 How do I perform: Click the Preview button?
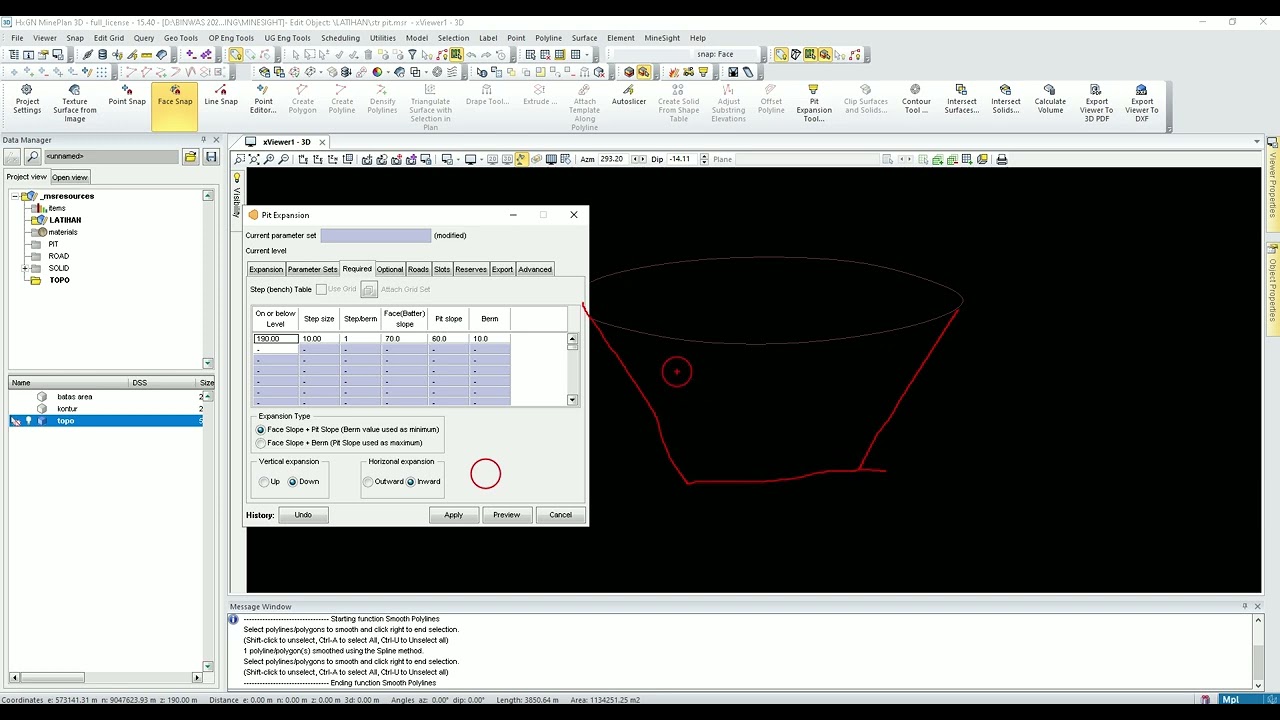pos(506,515)
